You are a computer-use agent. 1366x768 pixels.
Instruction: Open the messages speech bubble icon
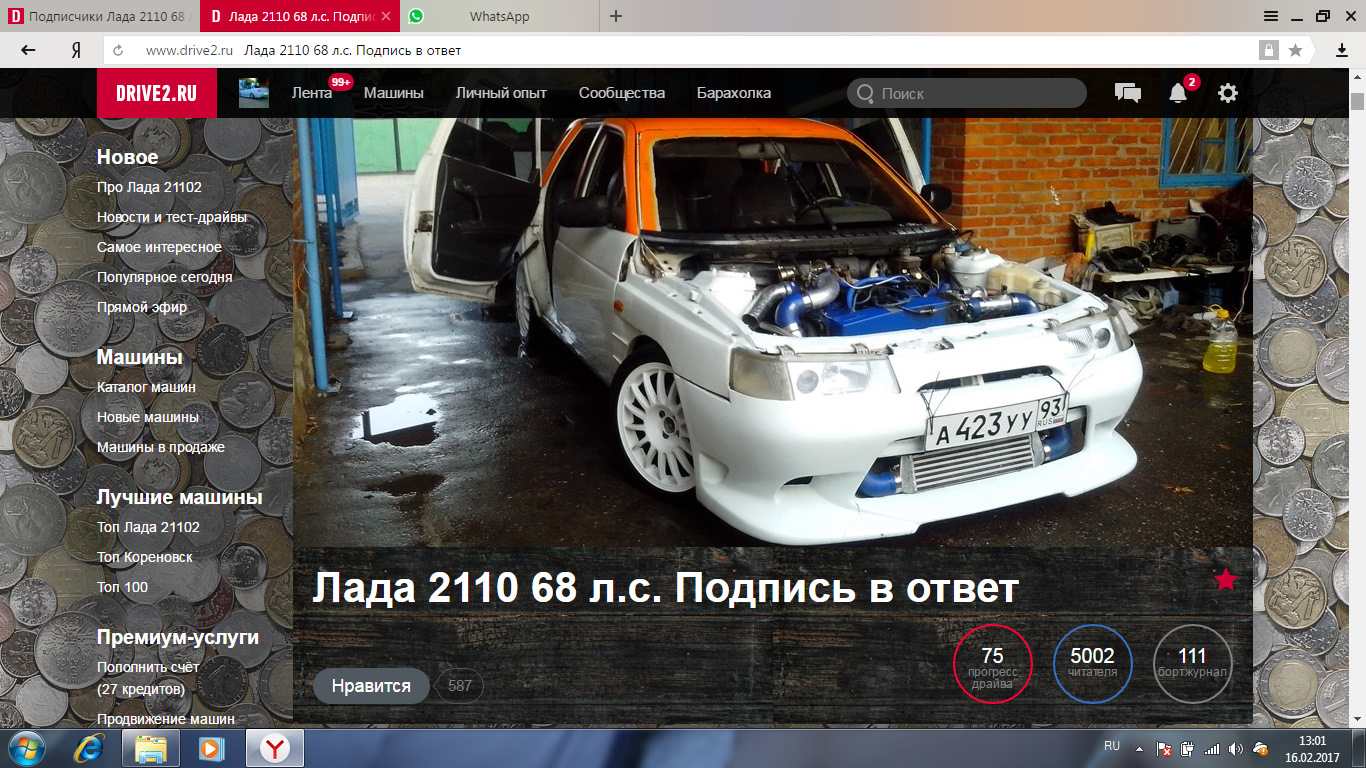1128,93
